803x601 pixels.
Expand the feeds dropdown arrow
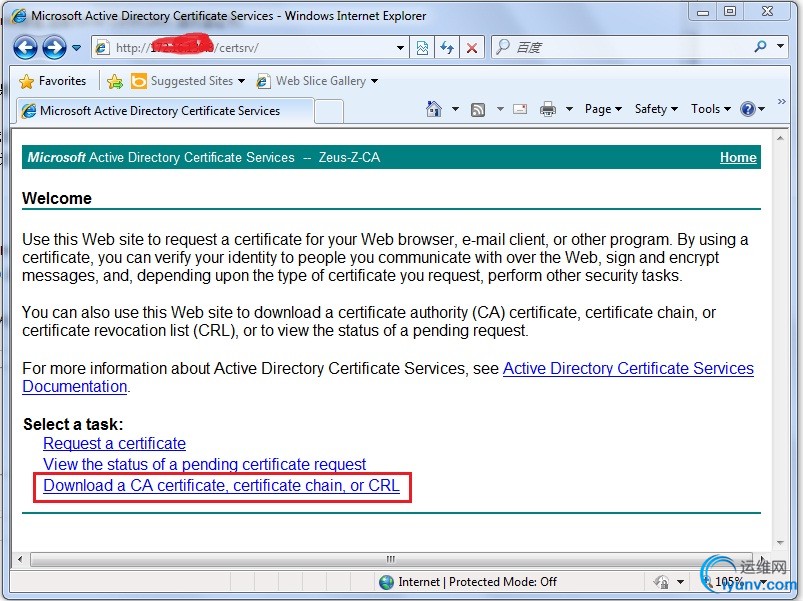[500, 109]
